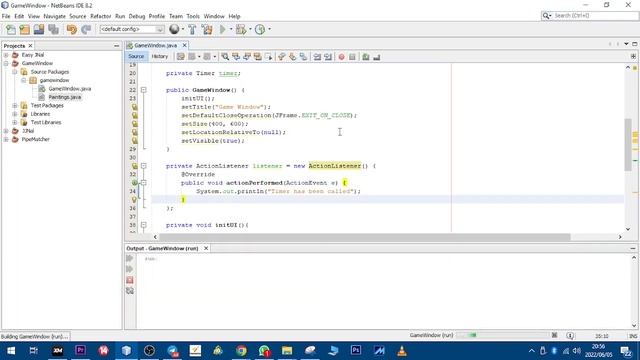Minimize the Output panel

tap(633, 248)
